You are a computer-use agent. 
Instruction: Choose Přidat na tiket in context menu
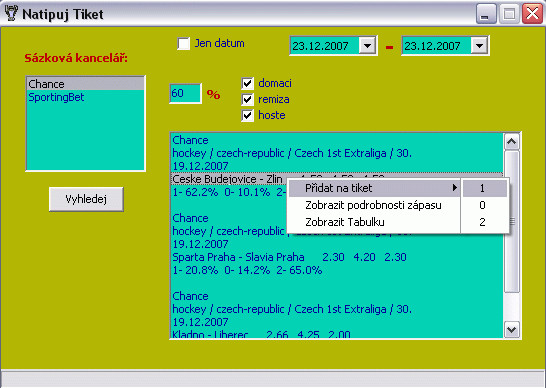tap(374, 188)
